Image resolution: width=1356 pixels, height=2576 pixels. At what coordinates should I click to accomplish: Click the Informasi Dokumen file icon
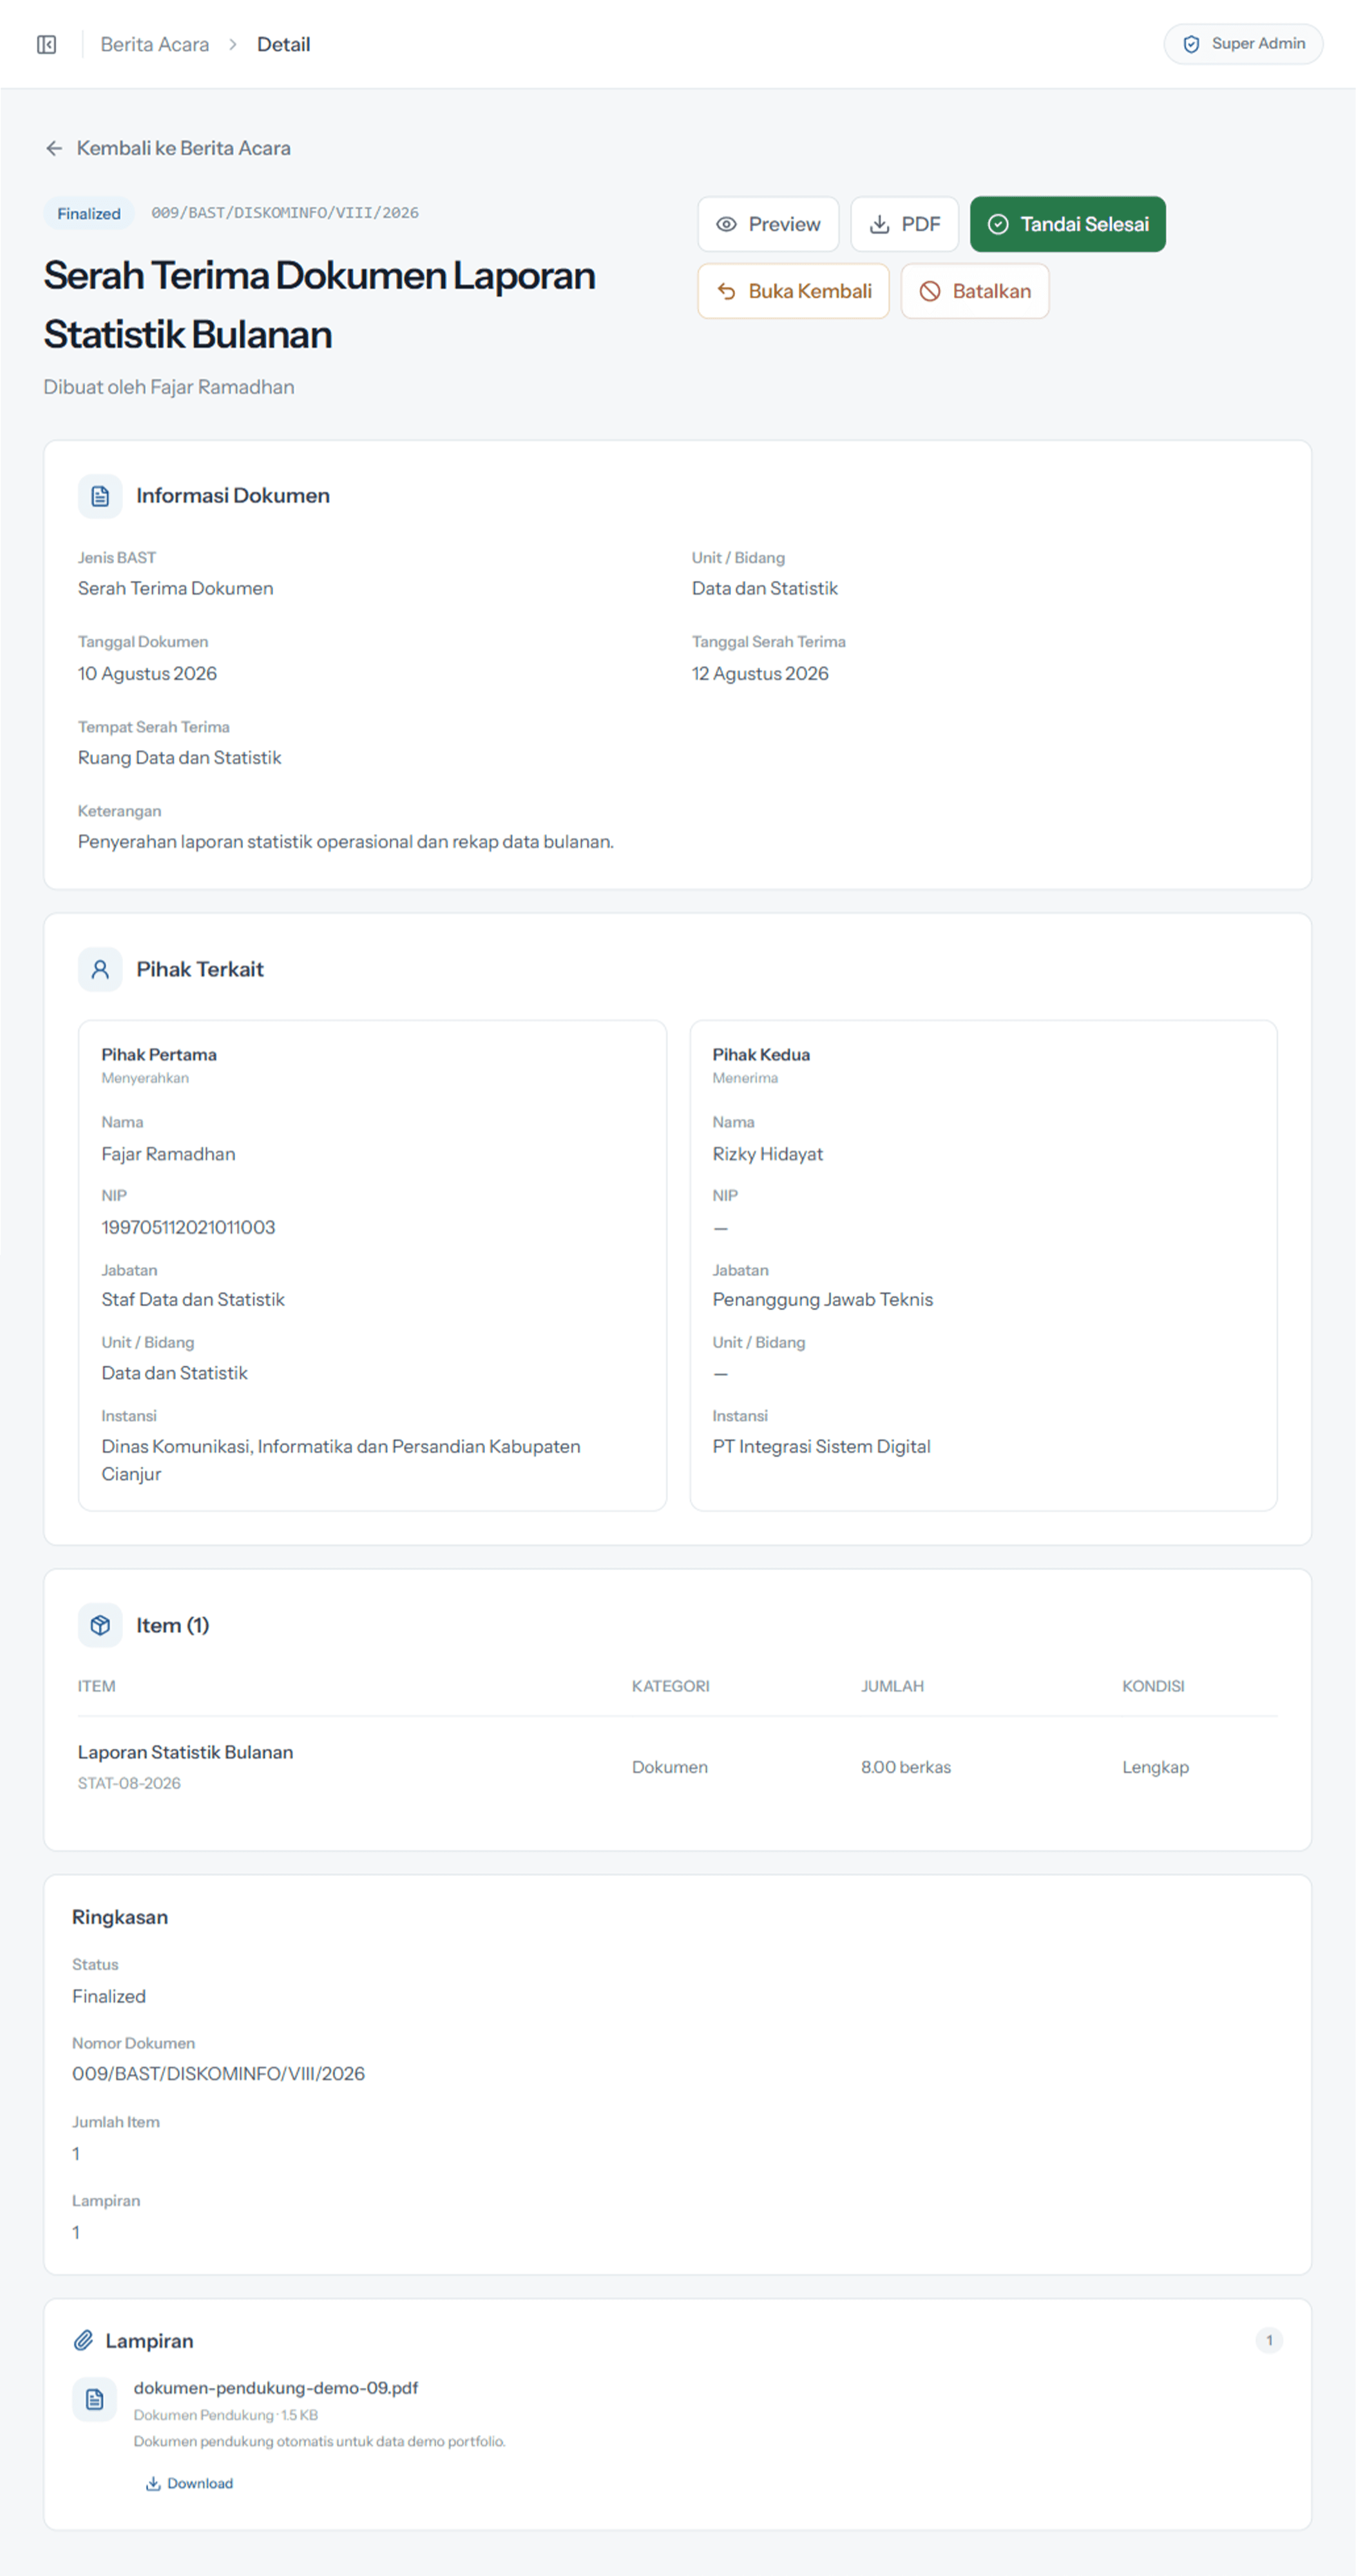100,496
